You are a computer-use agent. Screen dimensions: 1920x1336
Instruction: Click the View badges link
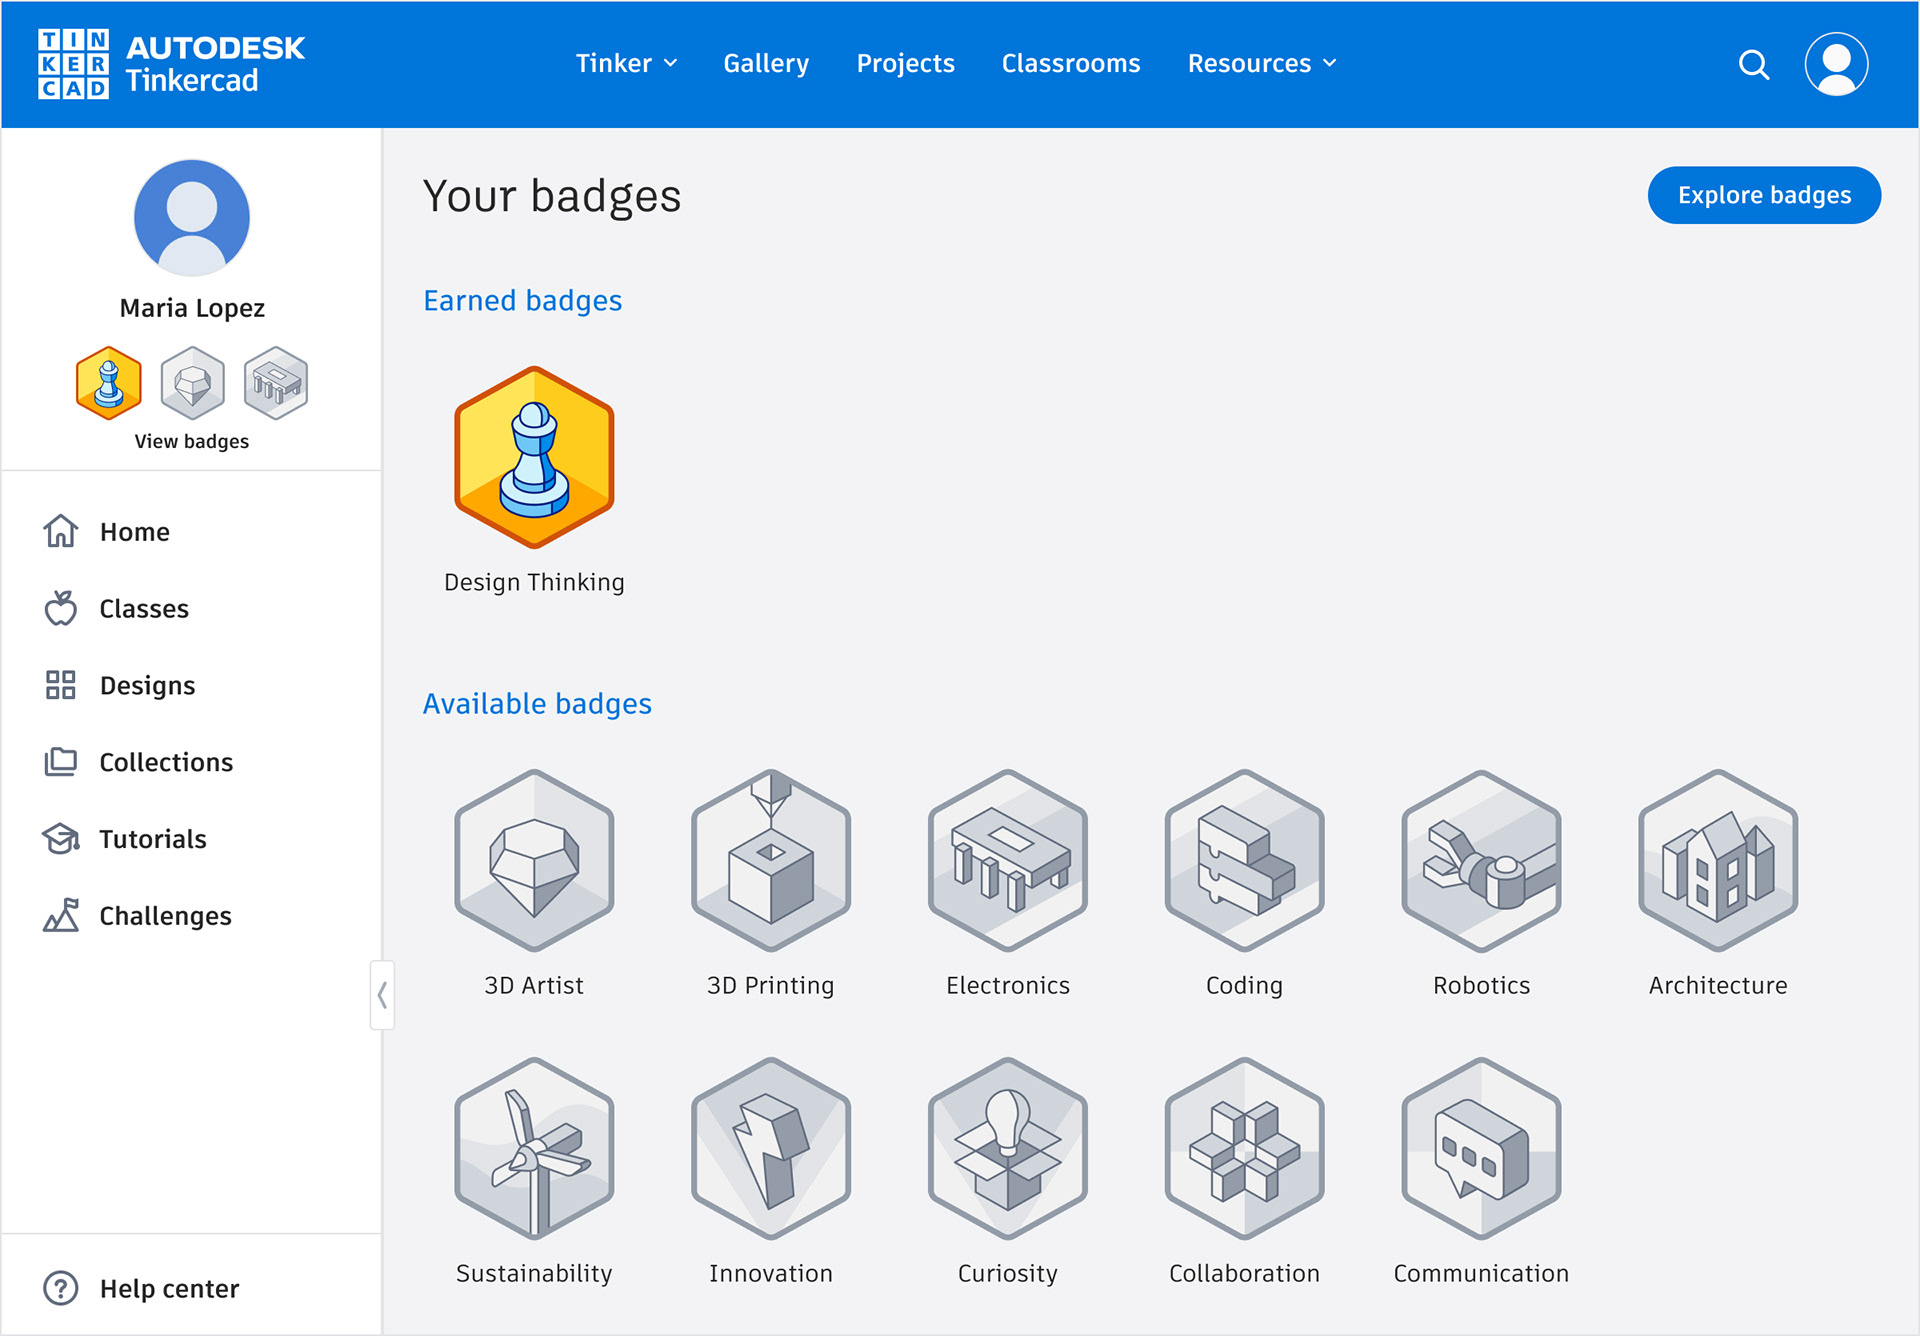pos(192,441)
